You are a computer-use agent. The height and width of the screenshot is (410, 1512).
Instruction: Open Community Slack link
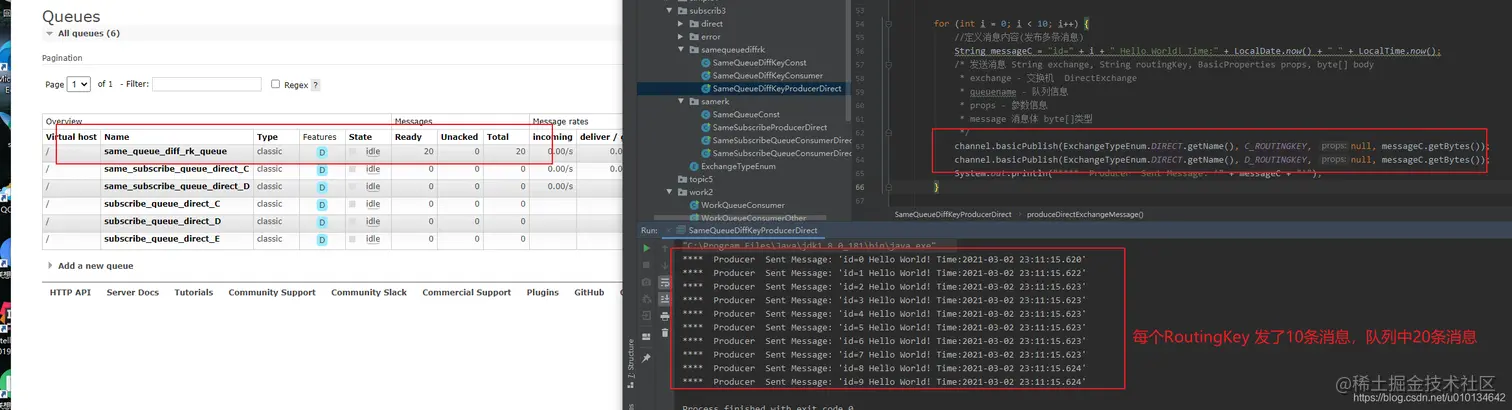pyautogui.click(x=370, y=293)
